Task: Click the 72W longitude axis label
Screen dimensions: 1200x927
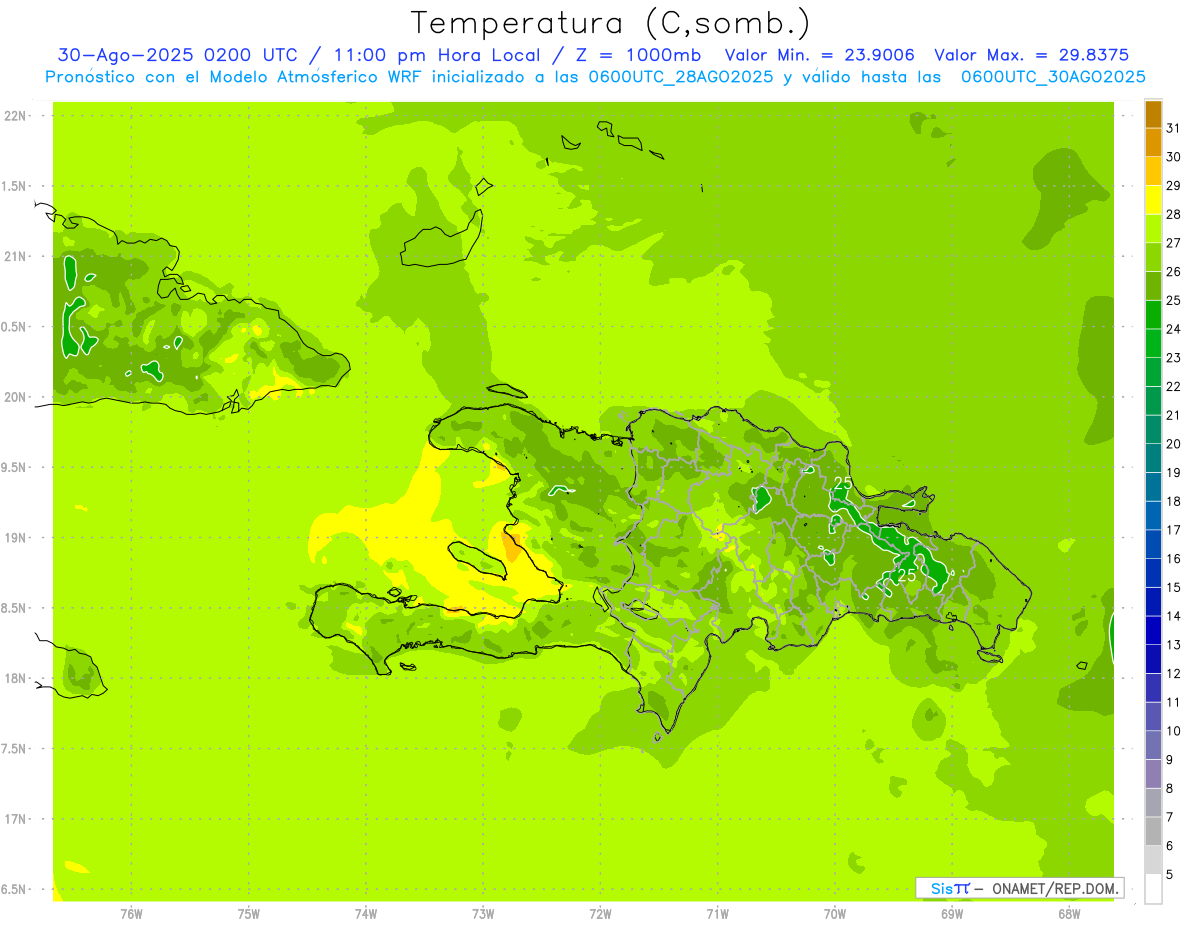Action: coord(600,913)
